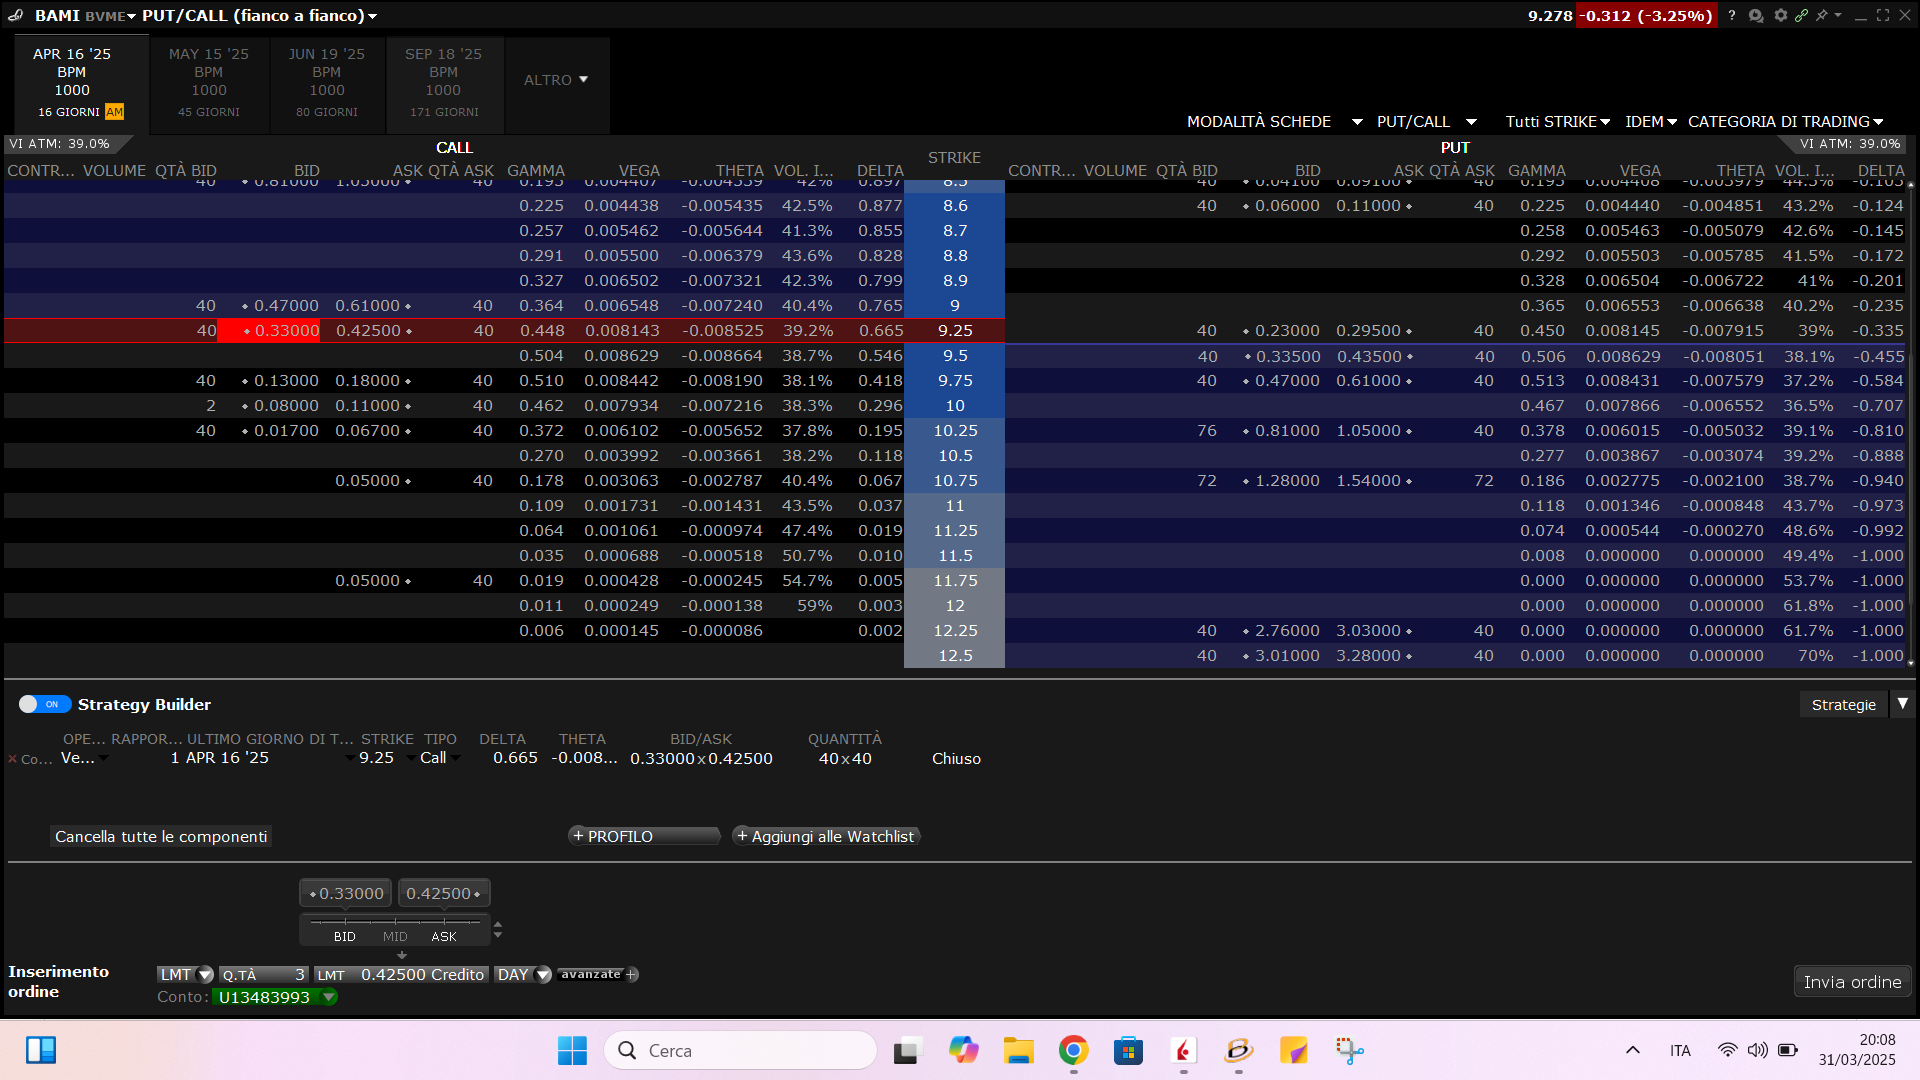Open the help question mark icon

[1732, 15]
